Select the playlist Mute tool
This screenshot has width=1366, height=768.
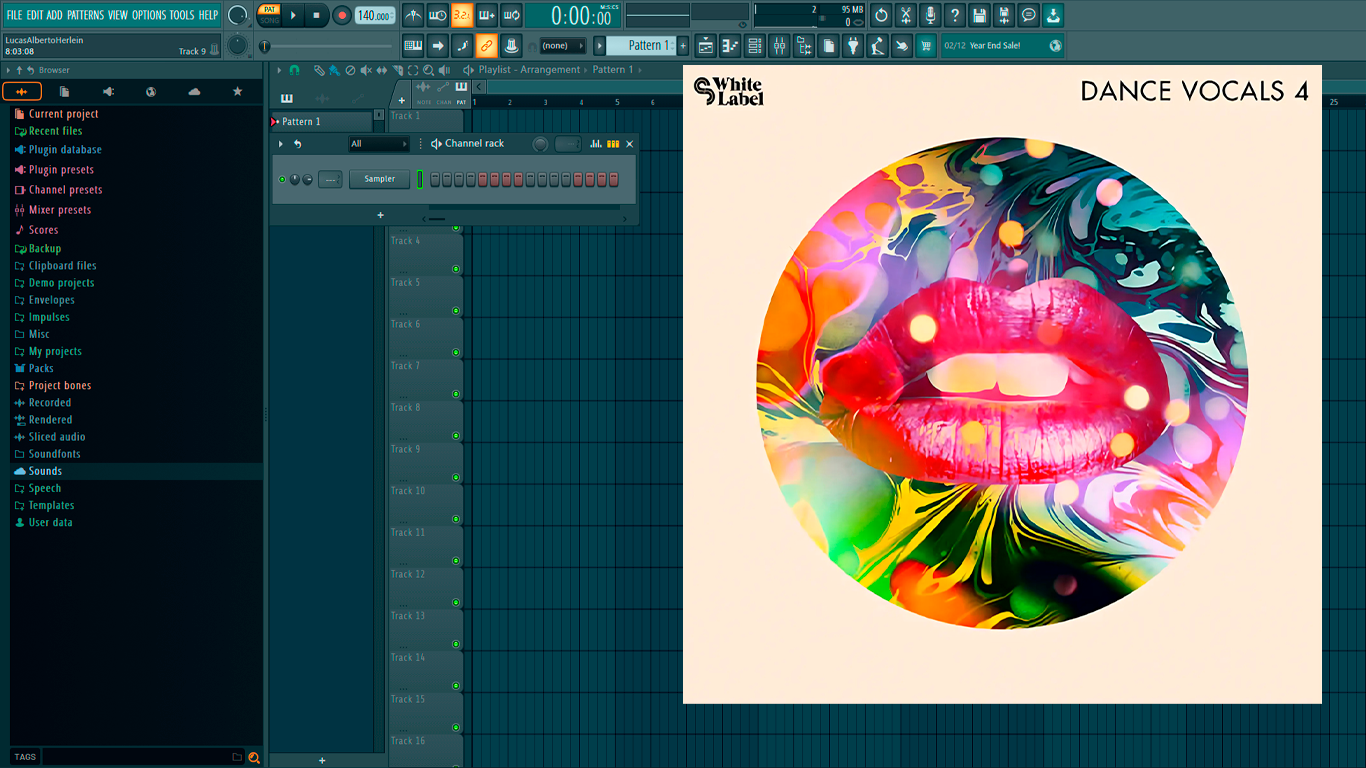tap(366, 70)
